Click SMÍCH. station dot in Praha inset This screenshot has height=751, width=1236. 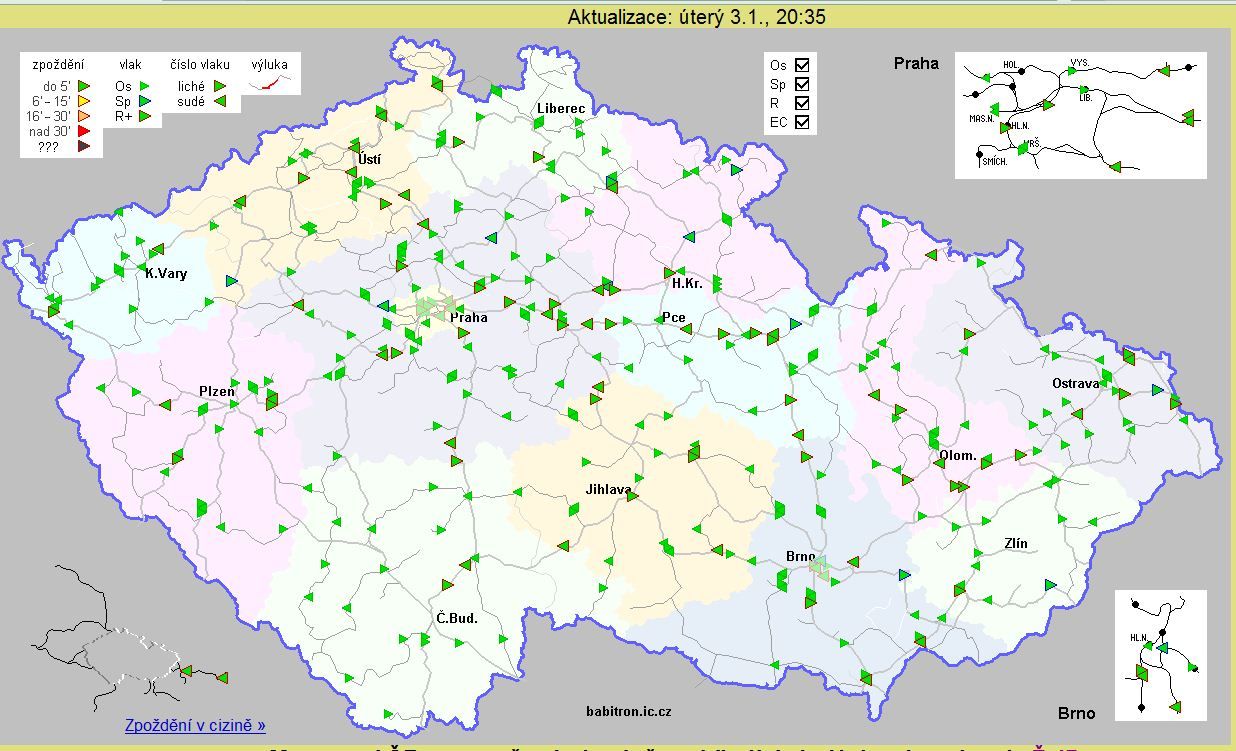tap(980, 154)
